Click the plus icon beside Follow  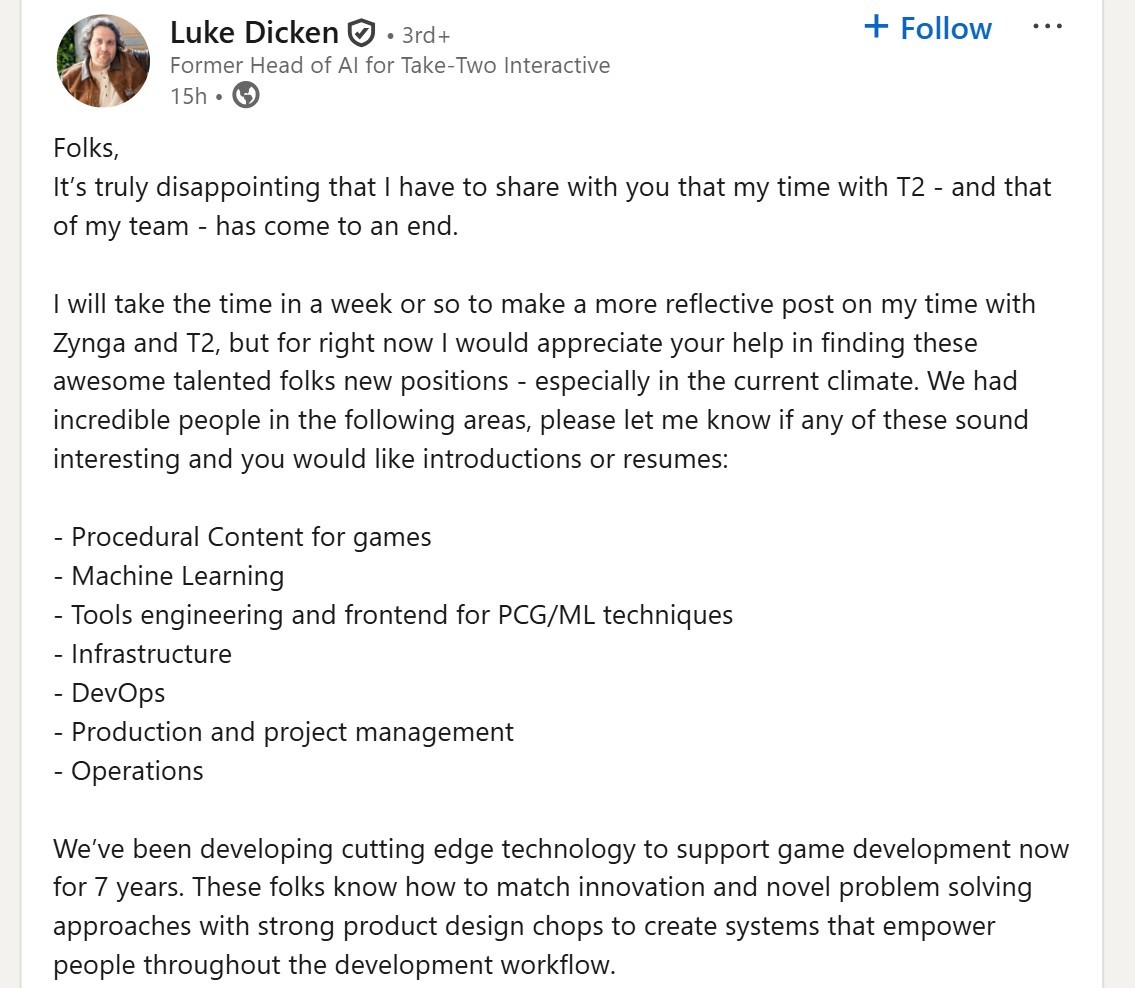point(876,27)
